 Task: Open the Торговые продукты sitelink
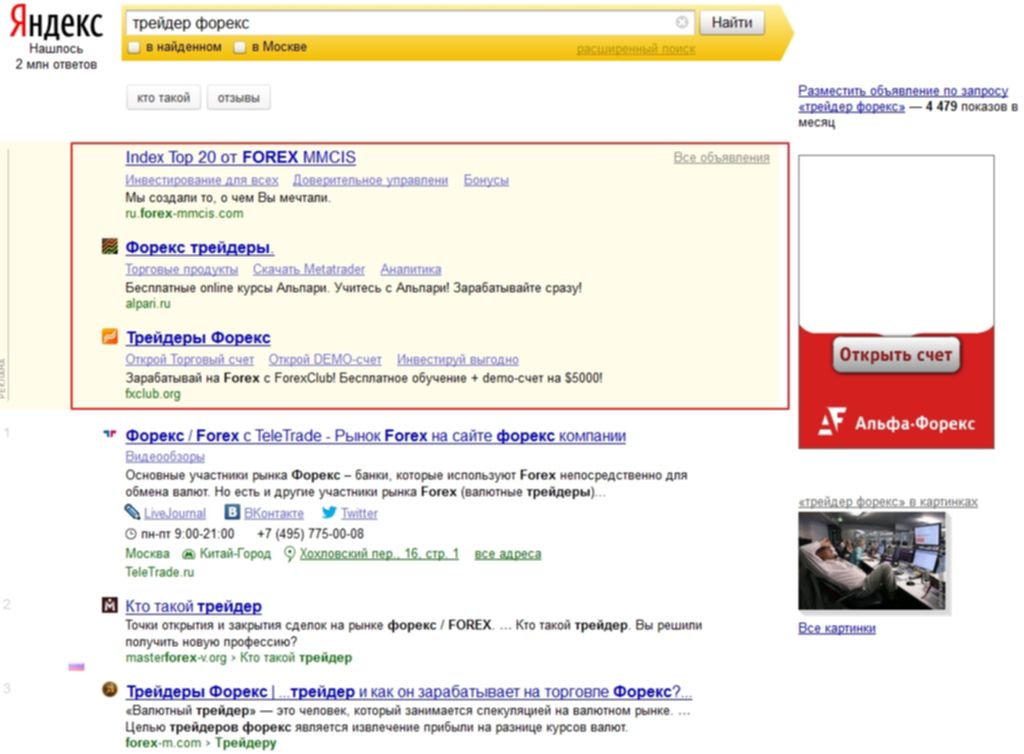182,270
